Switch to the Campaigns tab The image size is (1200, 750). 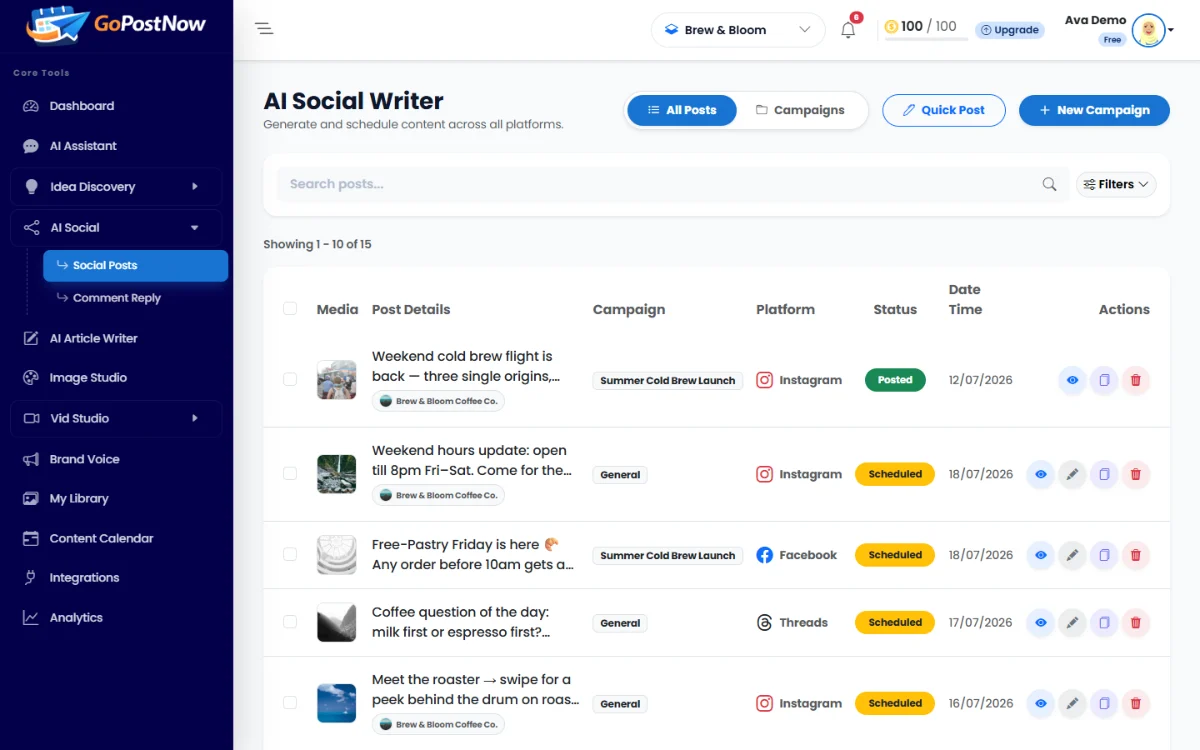tap(800, 110)
